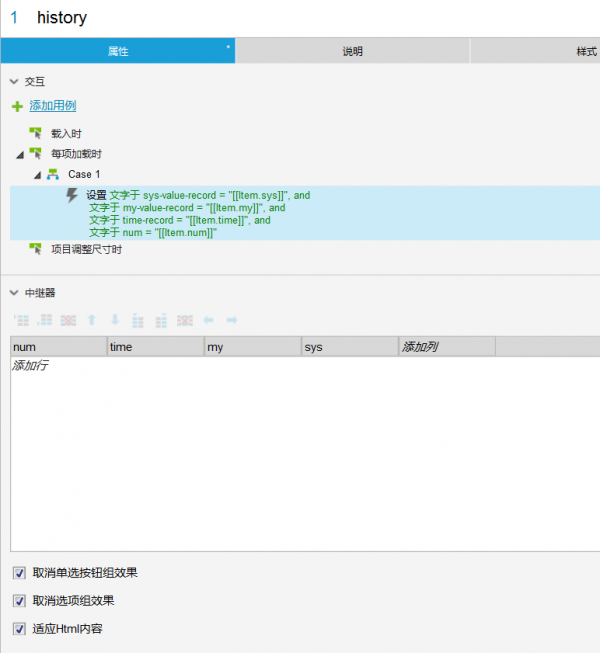Image resolution: width=600 pixels, height=653 pixels.
Task: Click the move column right arrow
Action: (231, 320)
